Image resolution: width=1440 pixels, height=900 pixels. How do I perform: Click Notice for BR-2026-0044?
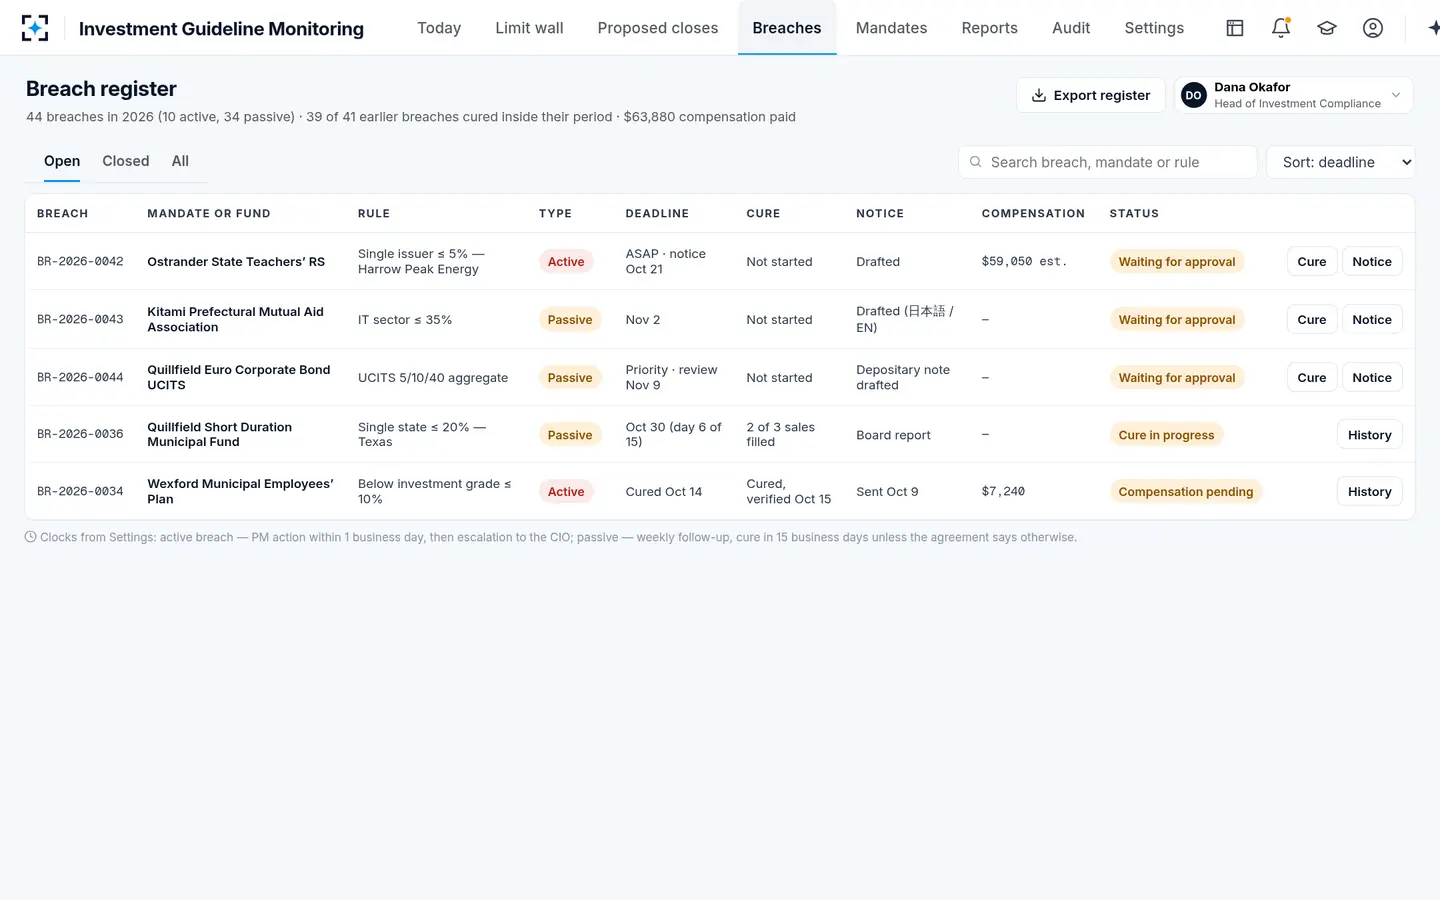(x=1372, y=378)
